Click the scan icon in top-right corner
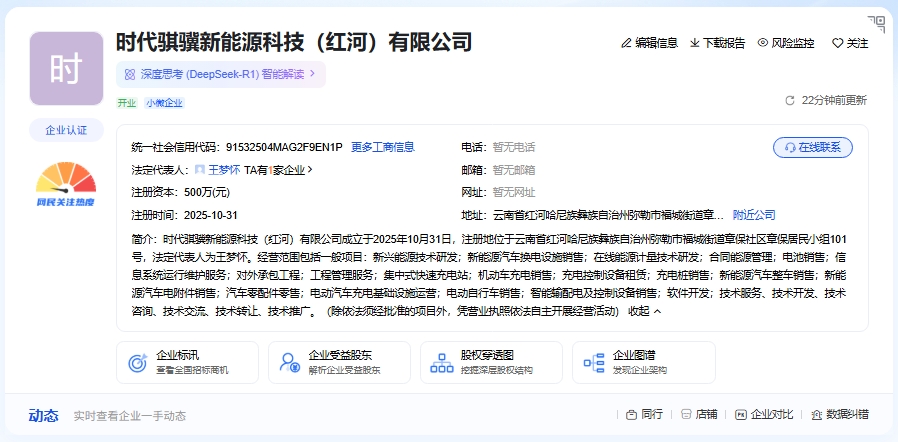This screenshot has width=898, height=442. [x=876, y=22]
